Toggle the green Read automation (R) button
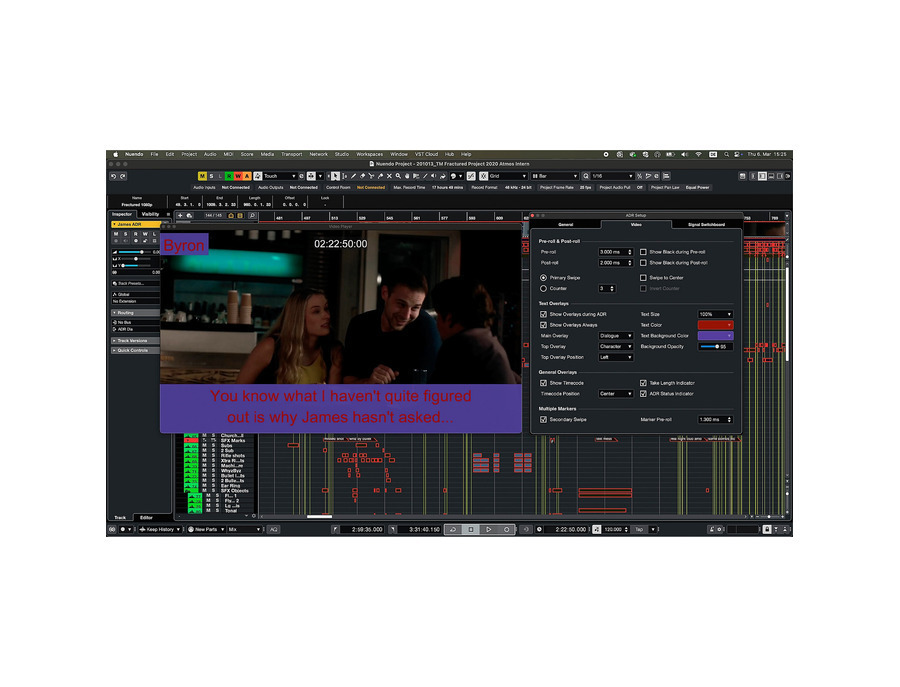The image size is (900, 687). pos(229,176)
